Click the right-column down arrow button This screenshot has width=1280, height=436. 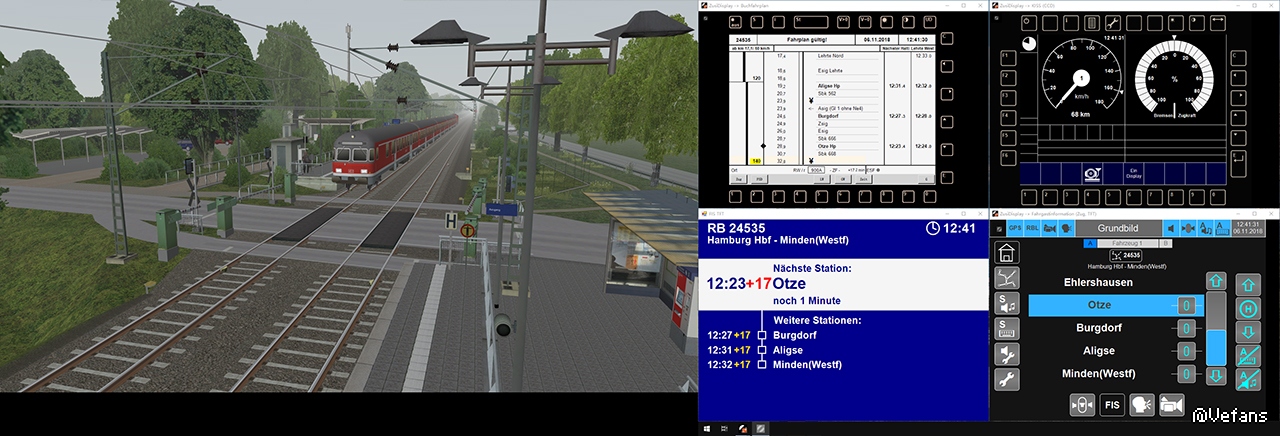point(1248,332)
